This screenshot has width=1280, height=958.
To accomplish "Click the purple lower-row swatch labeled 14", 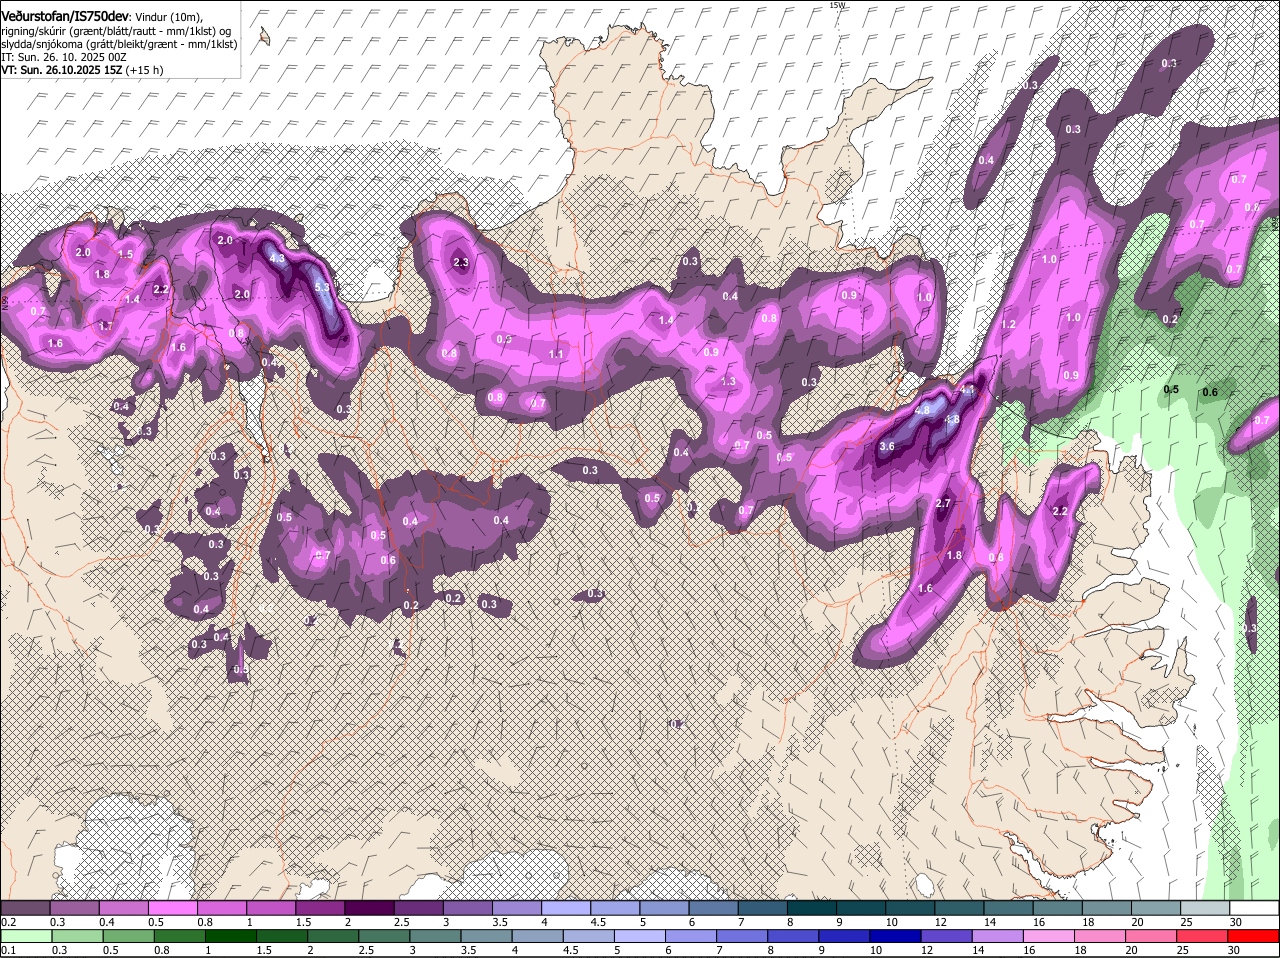I will point(999,936).
